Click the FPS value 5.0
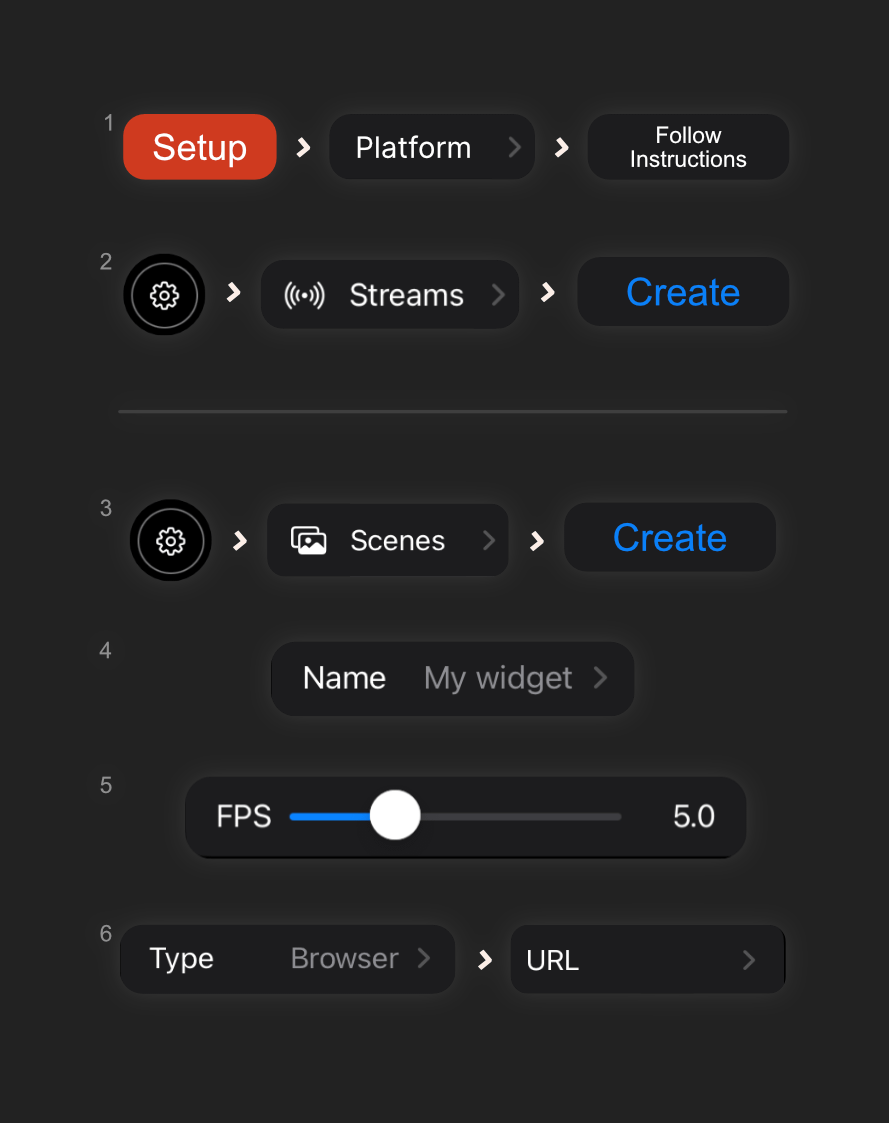The width and height of the screenshot is (889, 1123). (694, 817)
